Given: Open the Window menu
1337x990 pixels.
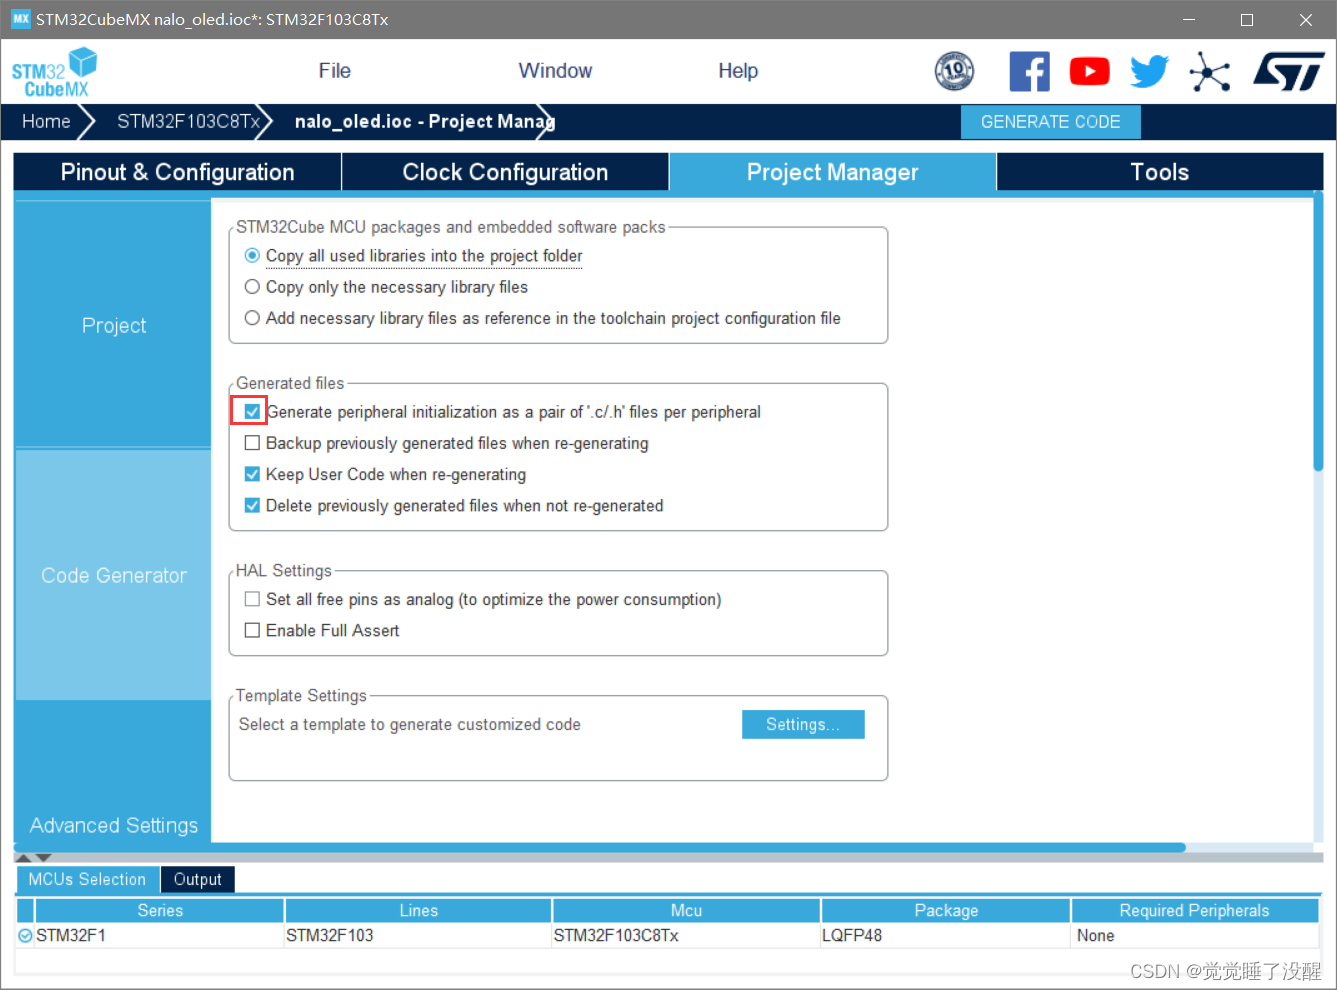Looking at the screenshot, I should point(555,71).
